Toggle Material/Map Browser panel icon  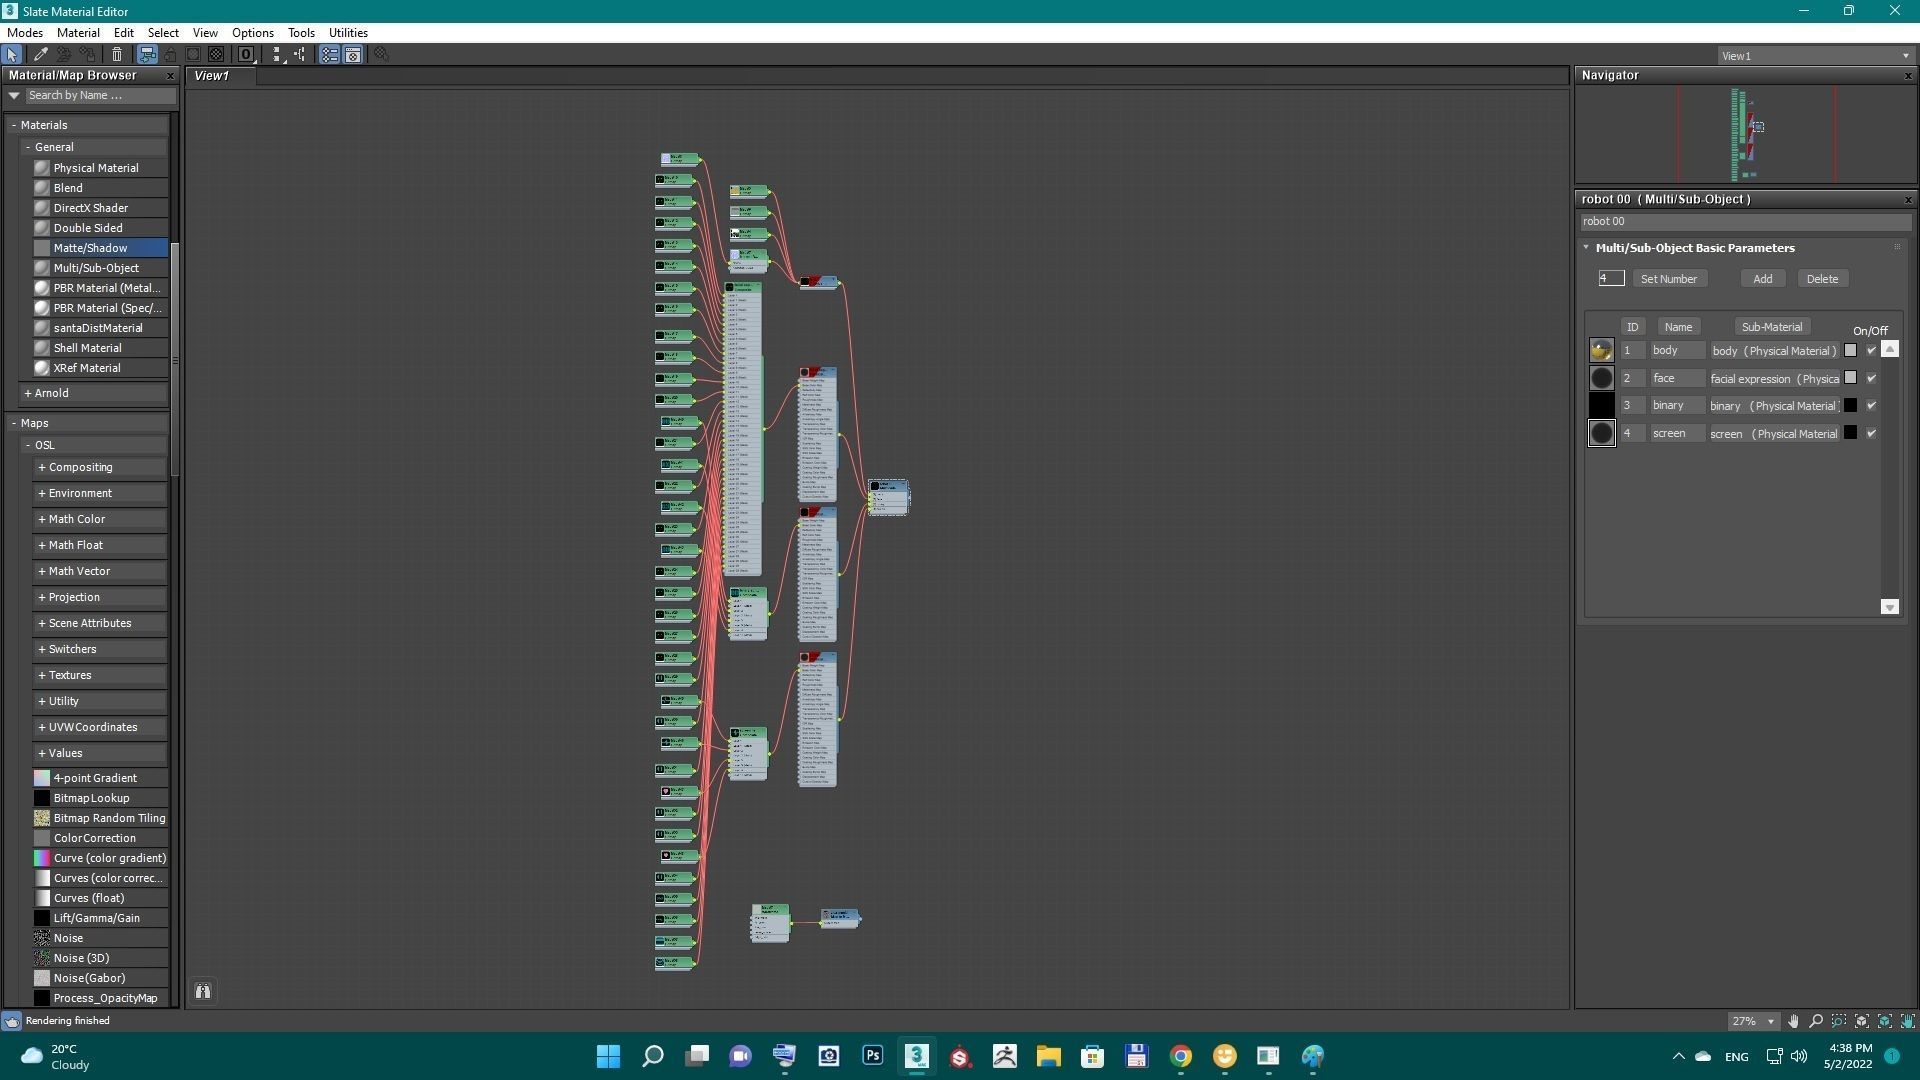(x=329, y=55)
